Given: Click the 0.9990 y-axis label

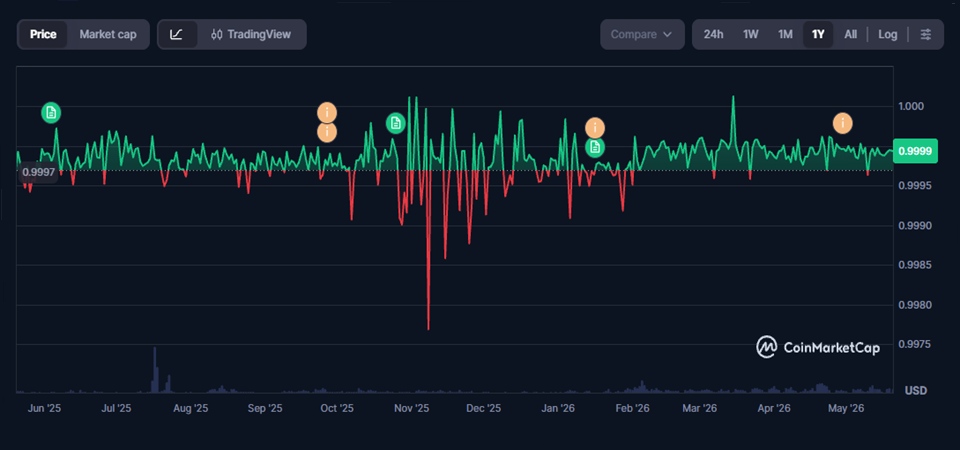Looking at the screenshot, I should pos(913,226).
